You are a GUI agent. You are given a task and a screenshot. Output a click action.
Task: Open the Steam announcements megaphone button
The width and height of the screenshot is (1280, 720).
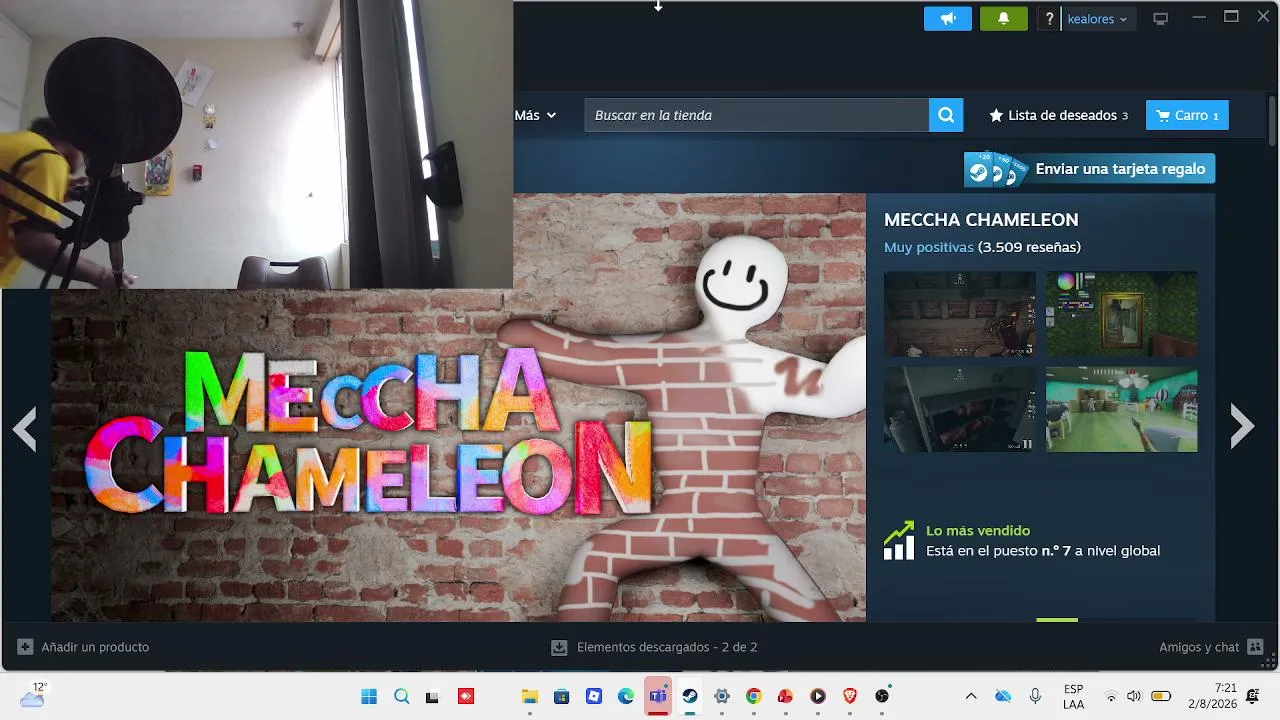pos(948,19)
